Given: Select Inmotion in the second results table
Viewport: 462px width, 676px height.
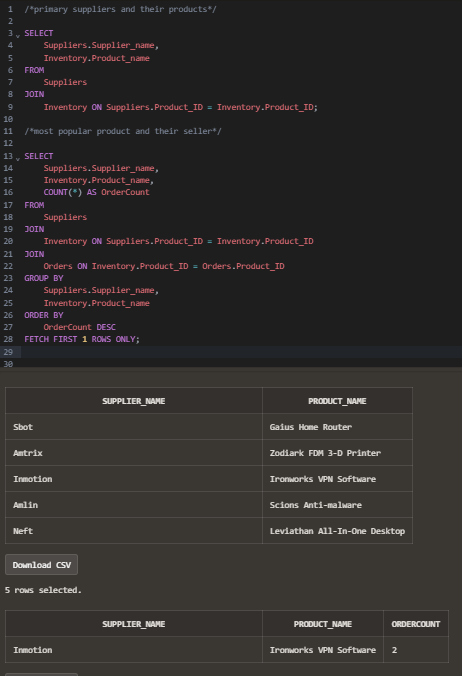Looking at the screenshot, I should 134,650.
